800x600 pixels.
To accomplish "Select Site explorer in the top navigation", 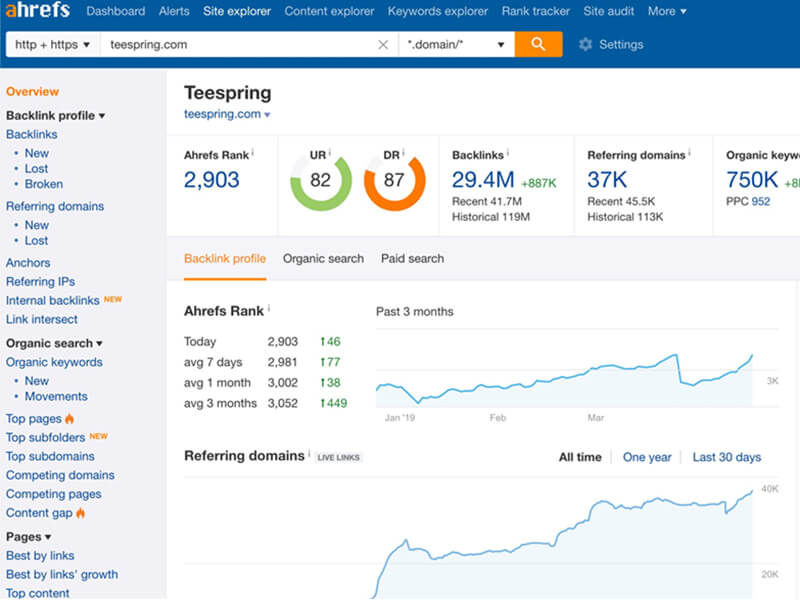I will [x=237, y=11].
